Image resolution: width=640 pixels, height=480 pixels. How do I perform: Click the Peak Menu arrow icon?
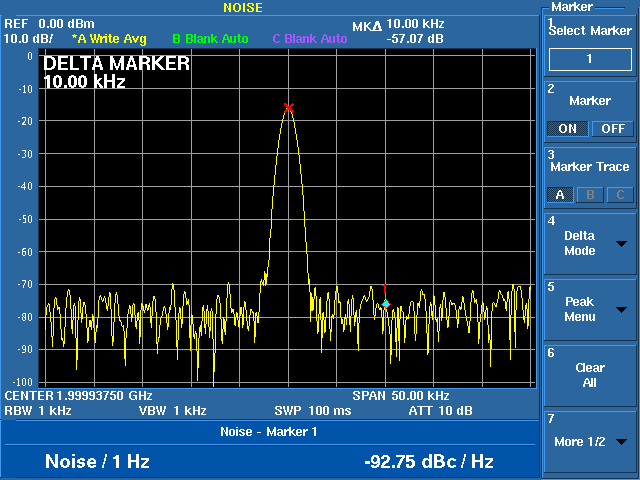621,310
